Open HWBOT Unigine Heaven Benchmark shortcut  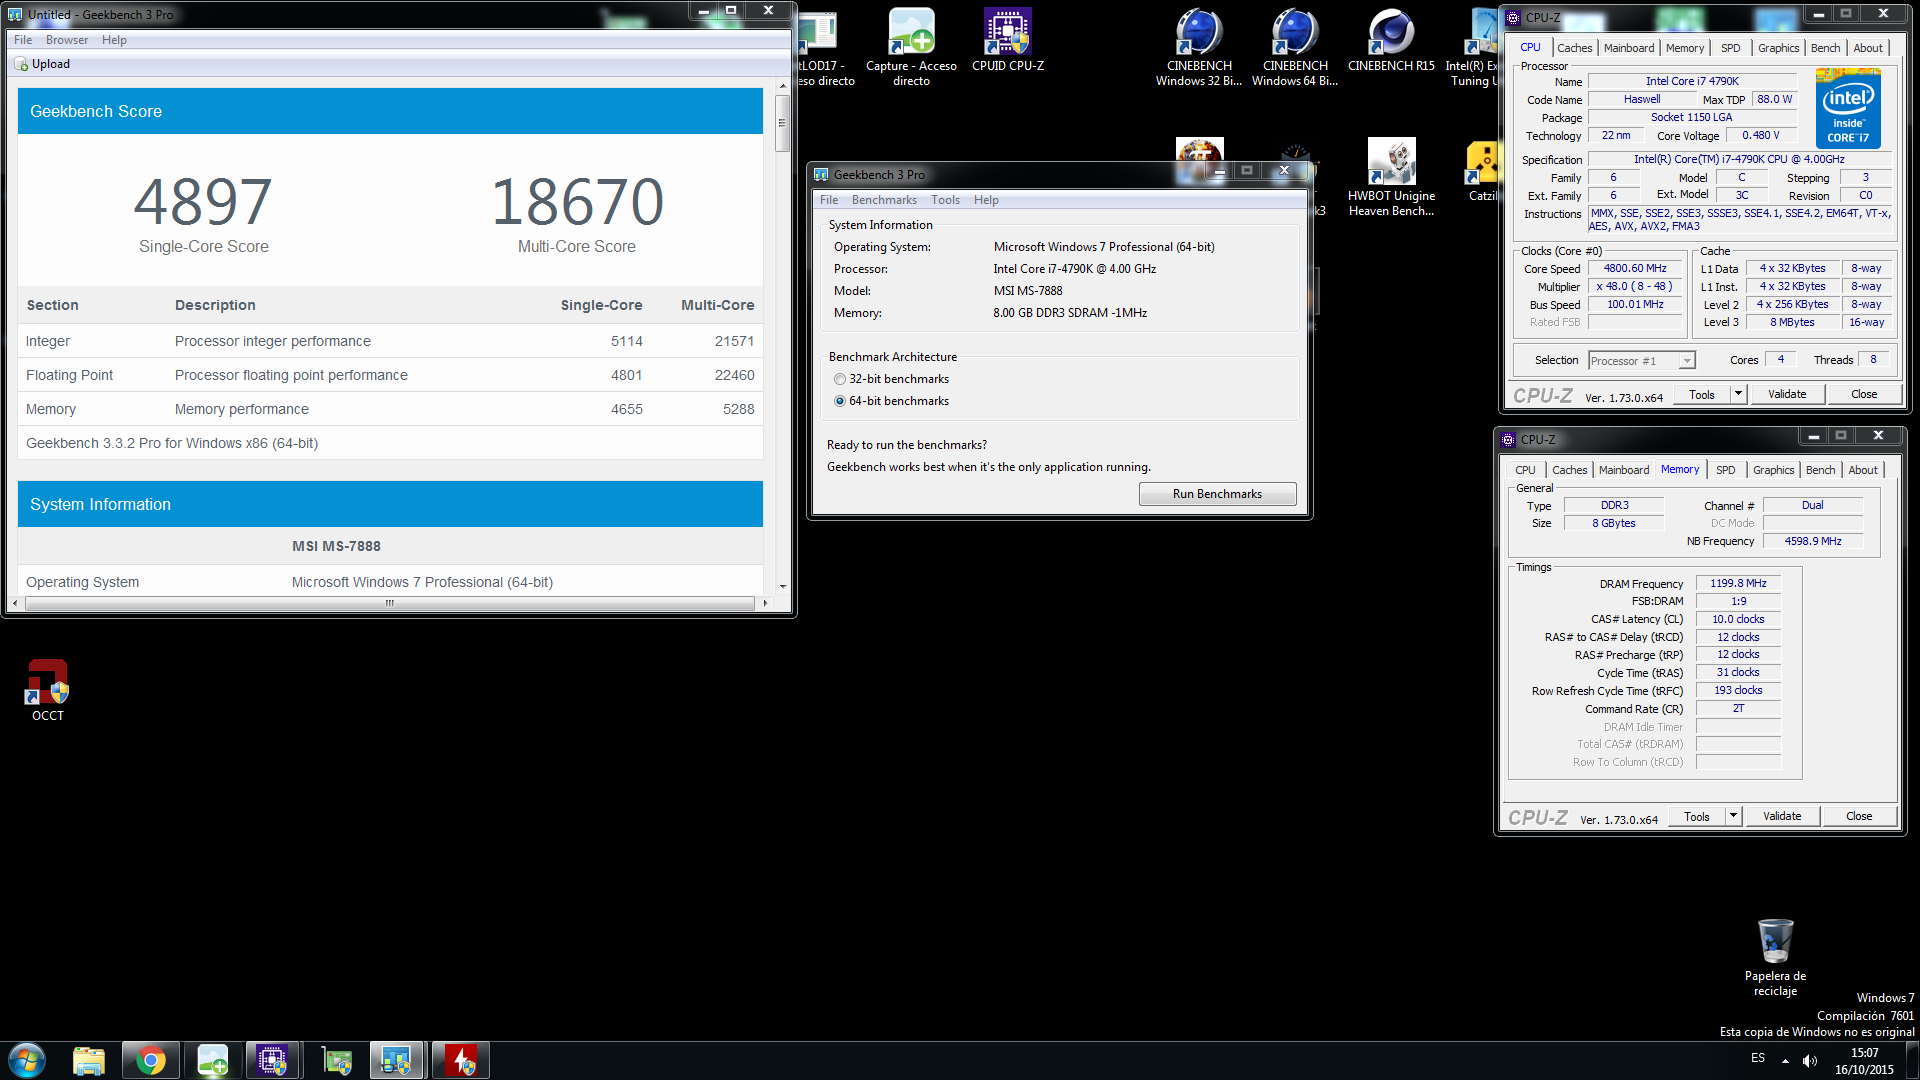point(1391,177)
